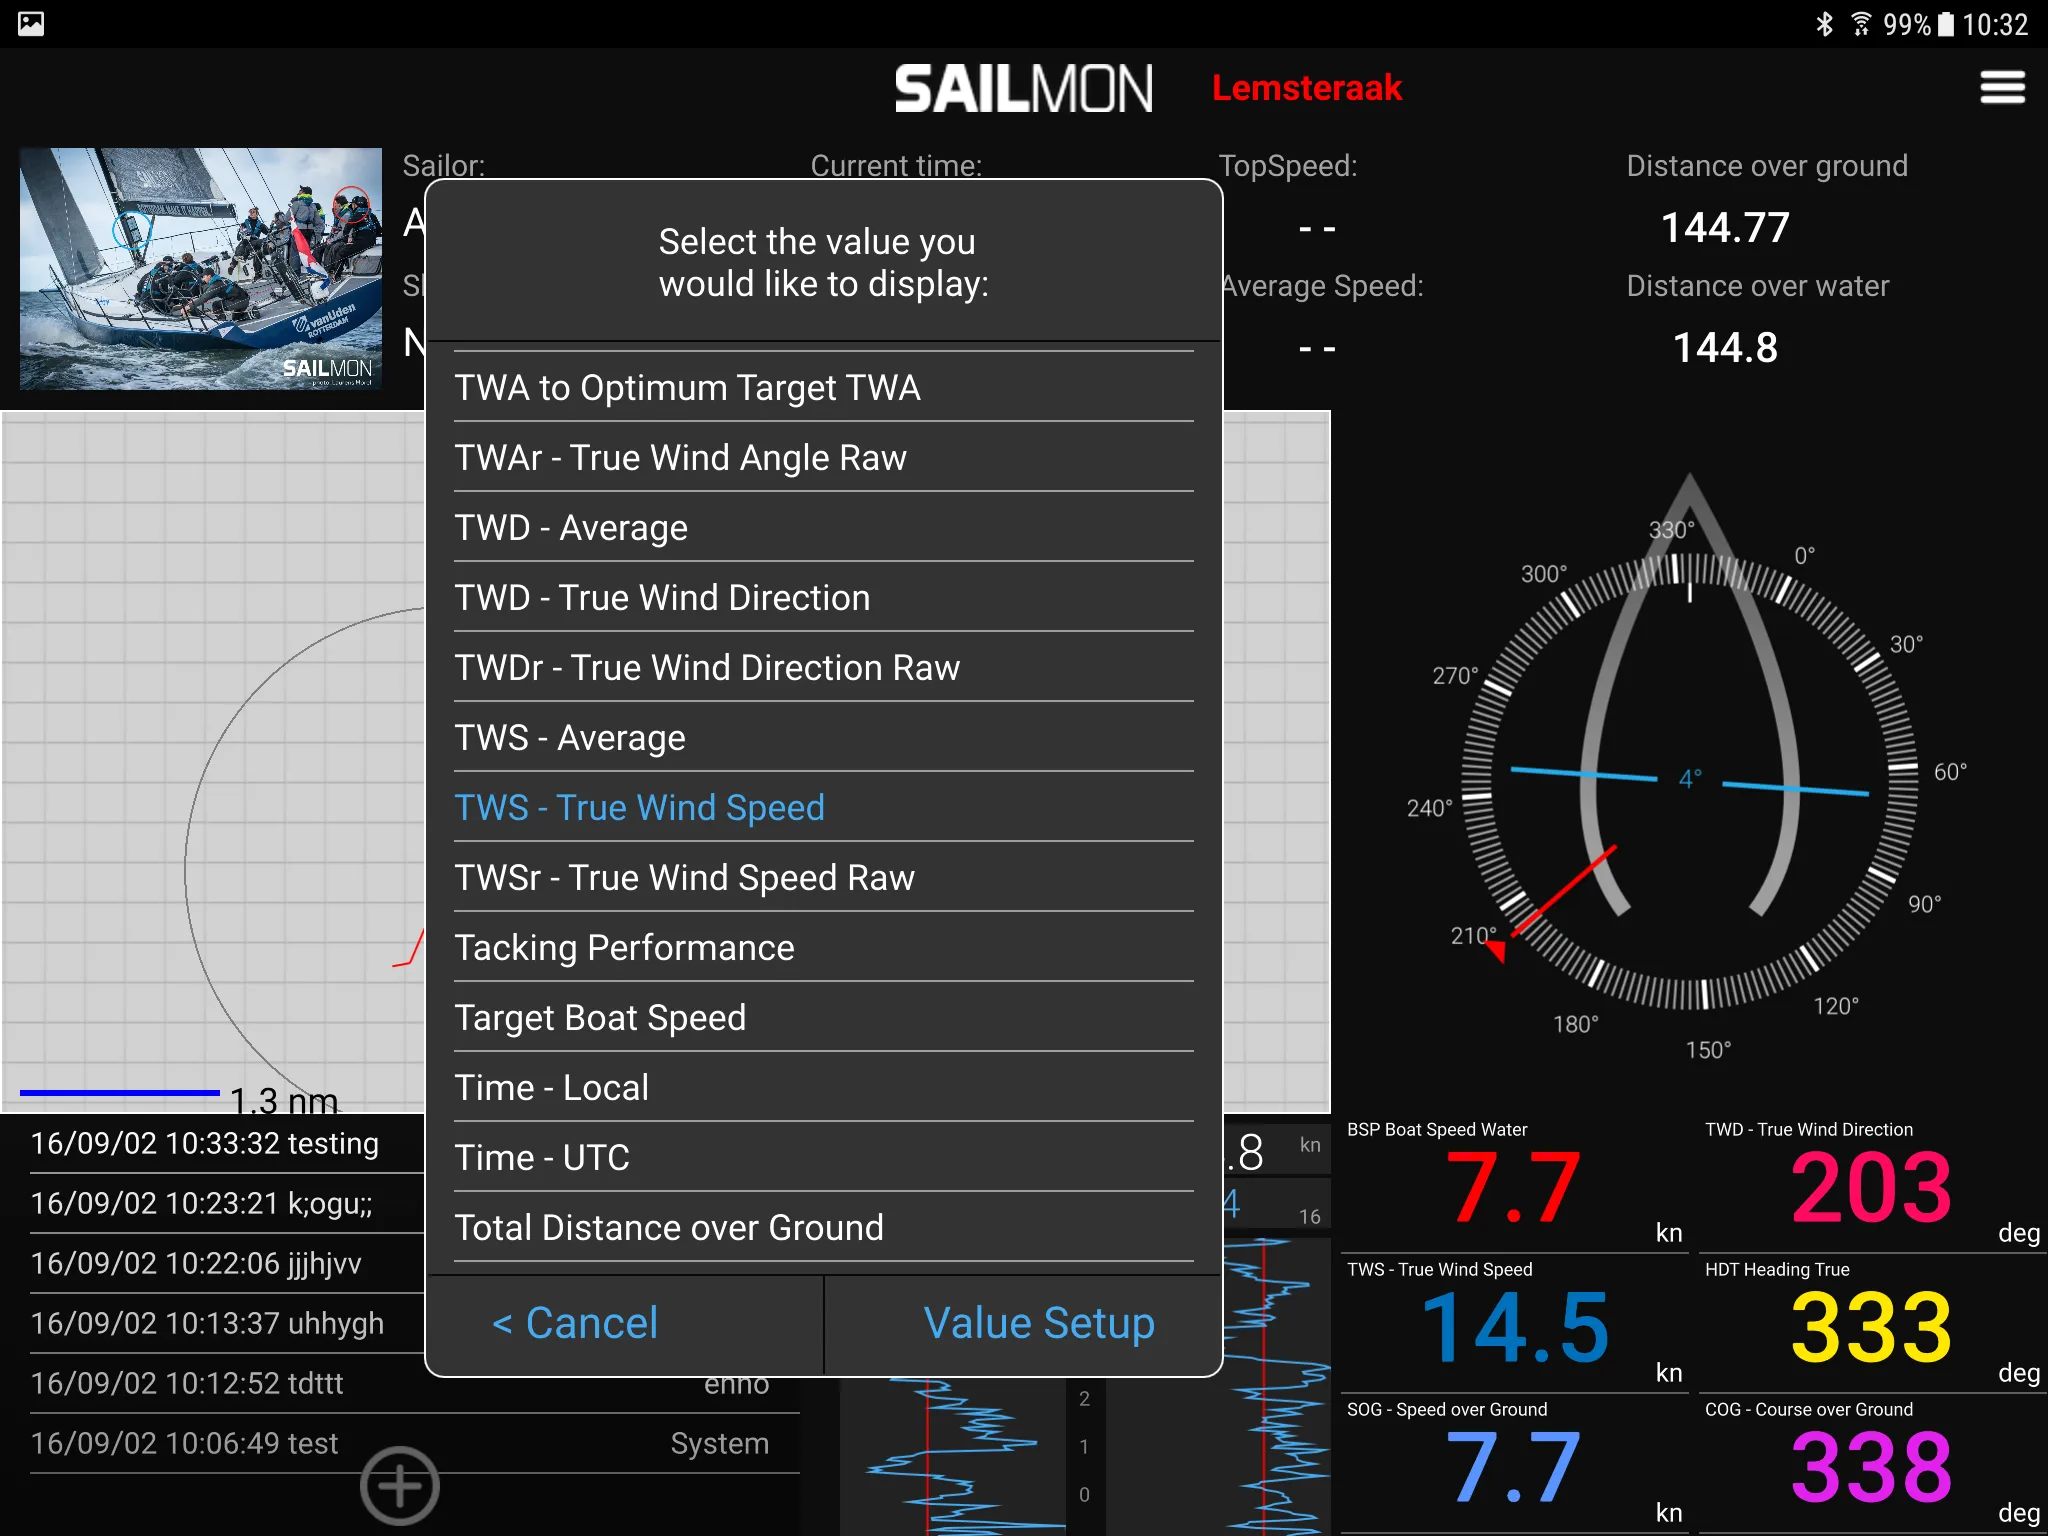The width and height of the screenshot is (2048, 1536).
Task: Choose TWAr - True Wind Angle Raw
Action: [x=823, y=457]
